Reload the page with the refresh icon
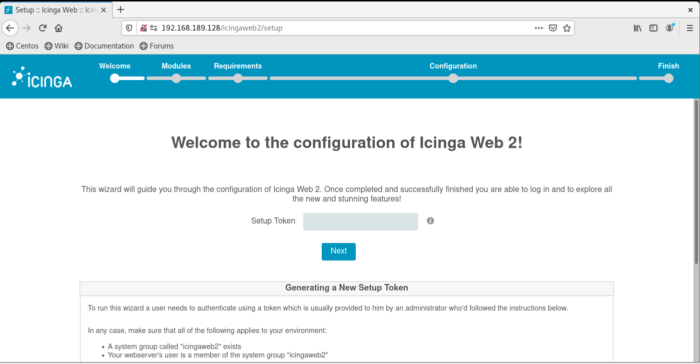700x364 pixels. 42,28
